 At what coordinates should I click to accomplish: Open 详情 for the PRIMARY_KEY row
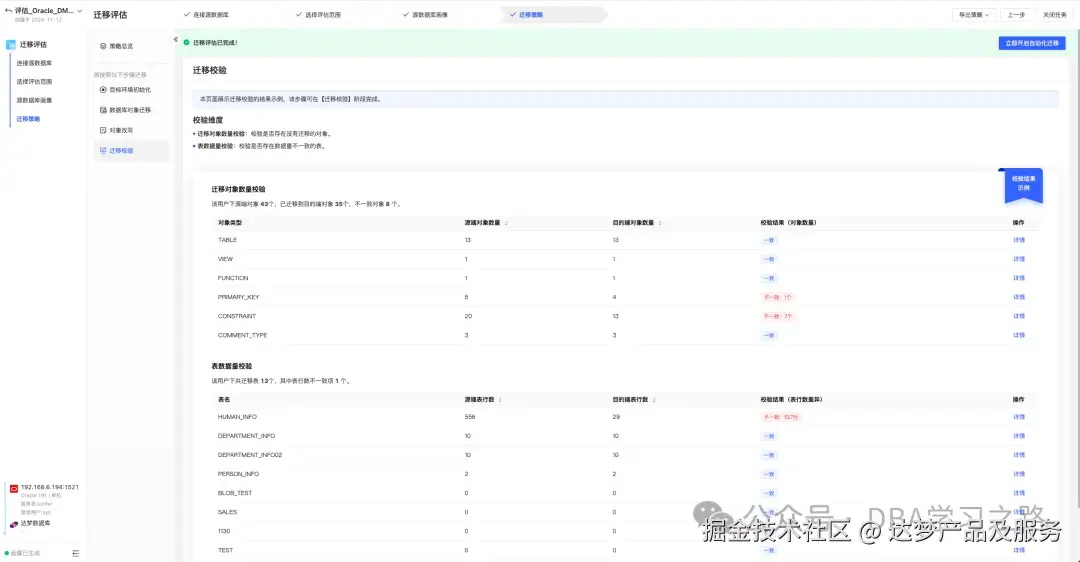pos(1019,298)
